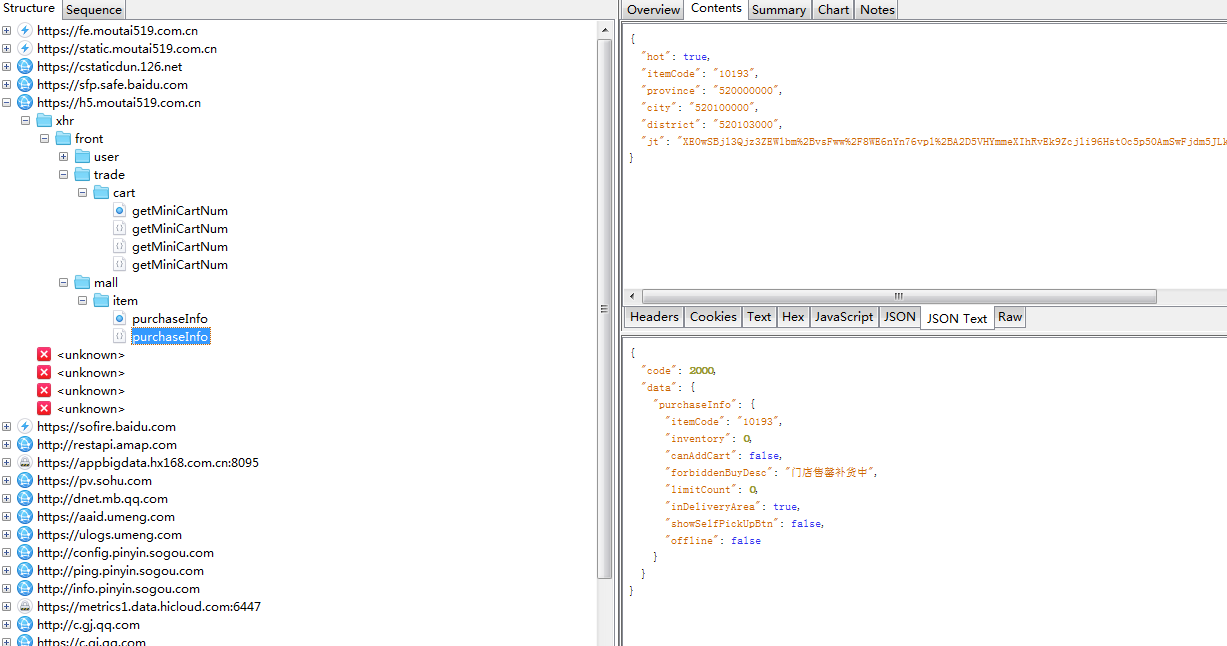
Task: Click the cart folder icon
Action: point(101,193)
